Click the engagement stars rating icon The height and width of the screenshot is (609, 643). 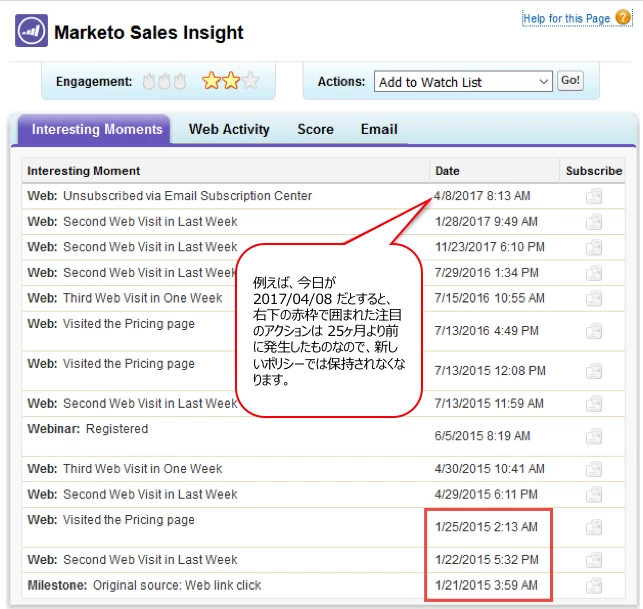point(230,81)
